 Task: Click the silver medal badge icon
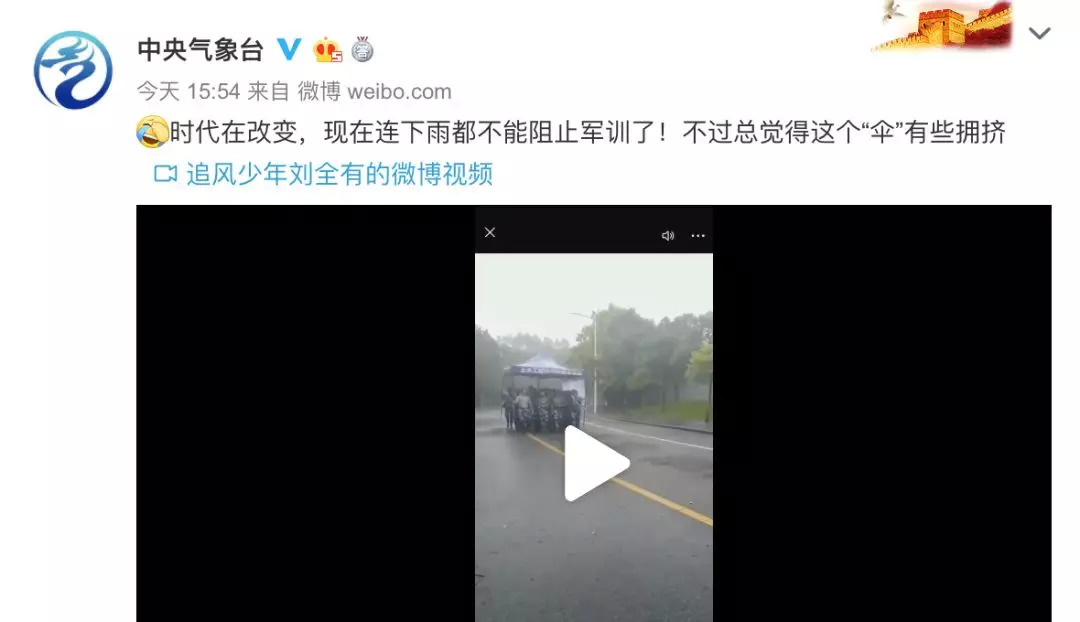[362, 50]
